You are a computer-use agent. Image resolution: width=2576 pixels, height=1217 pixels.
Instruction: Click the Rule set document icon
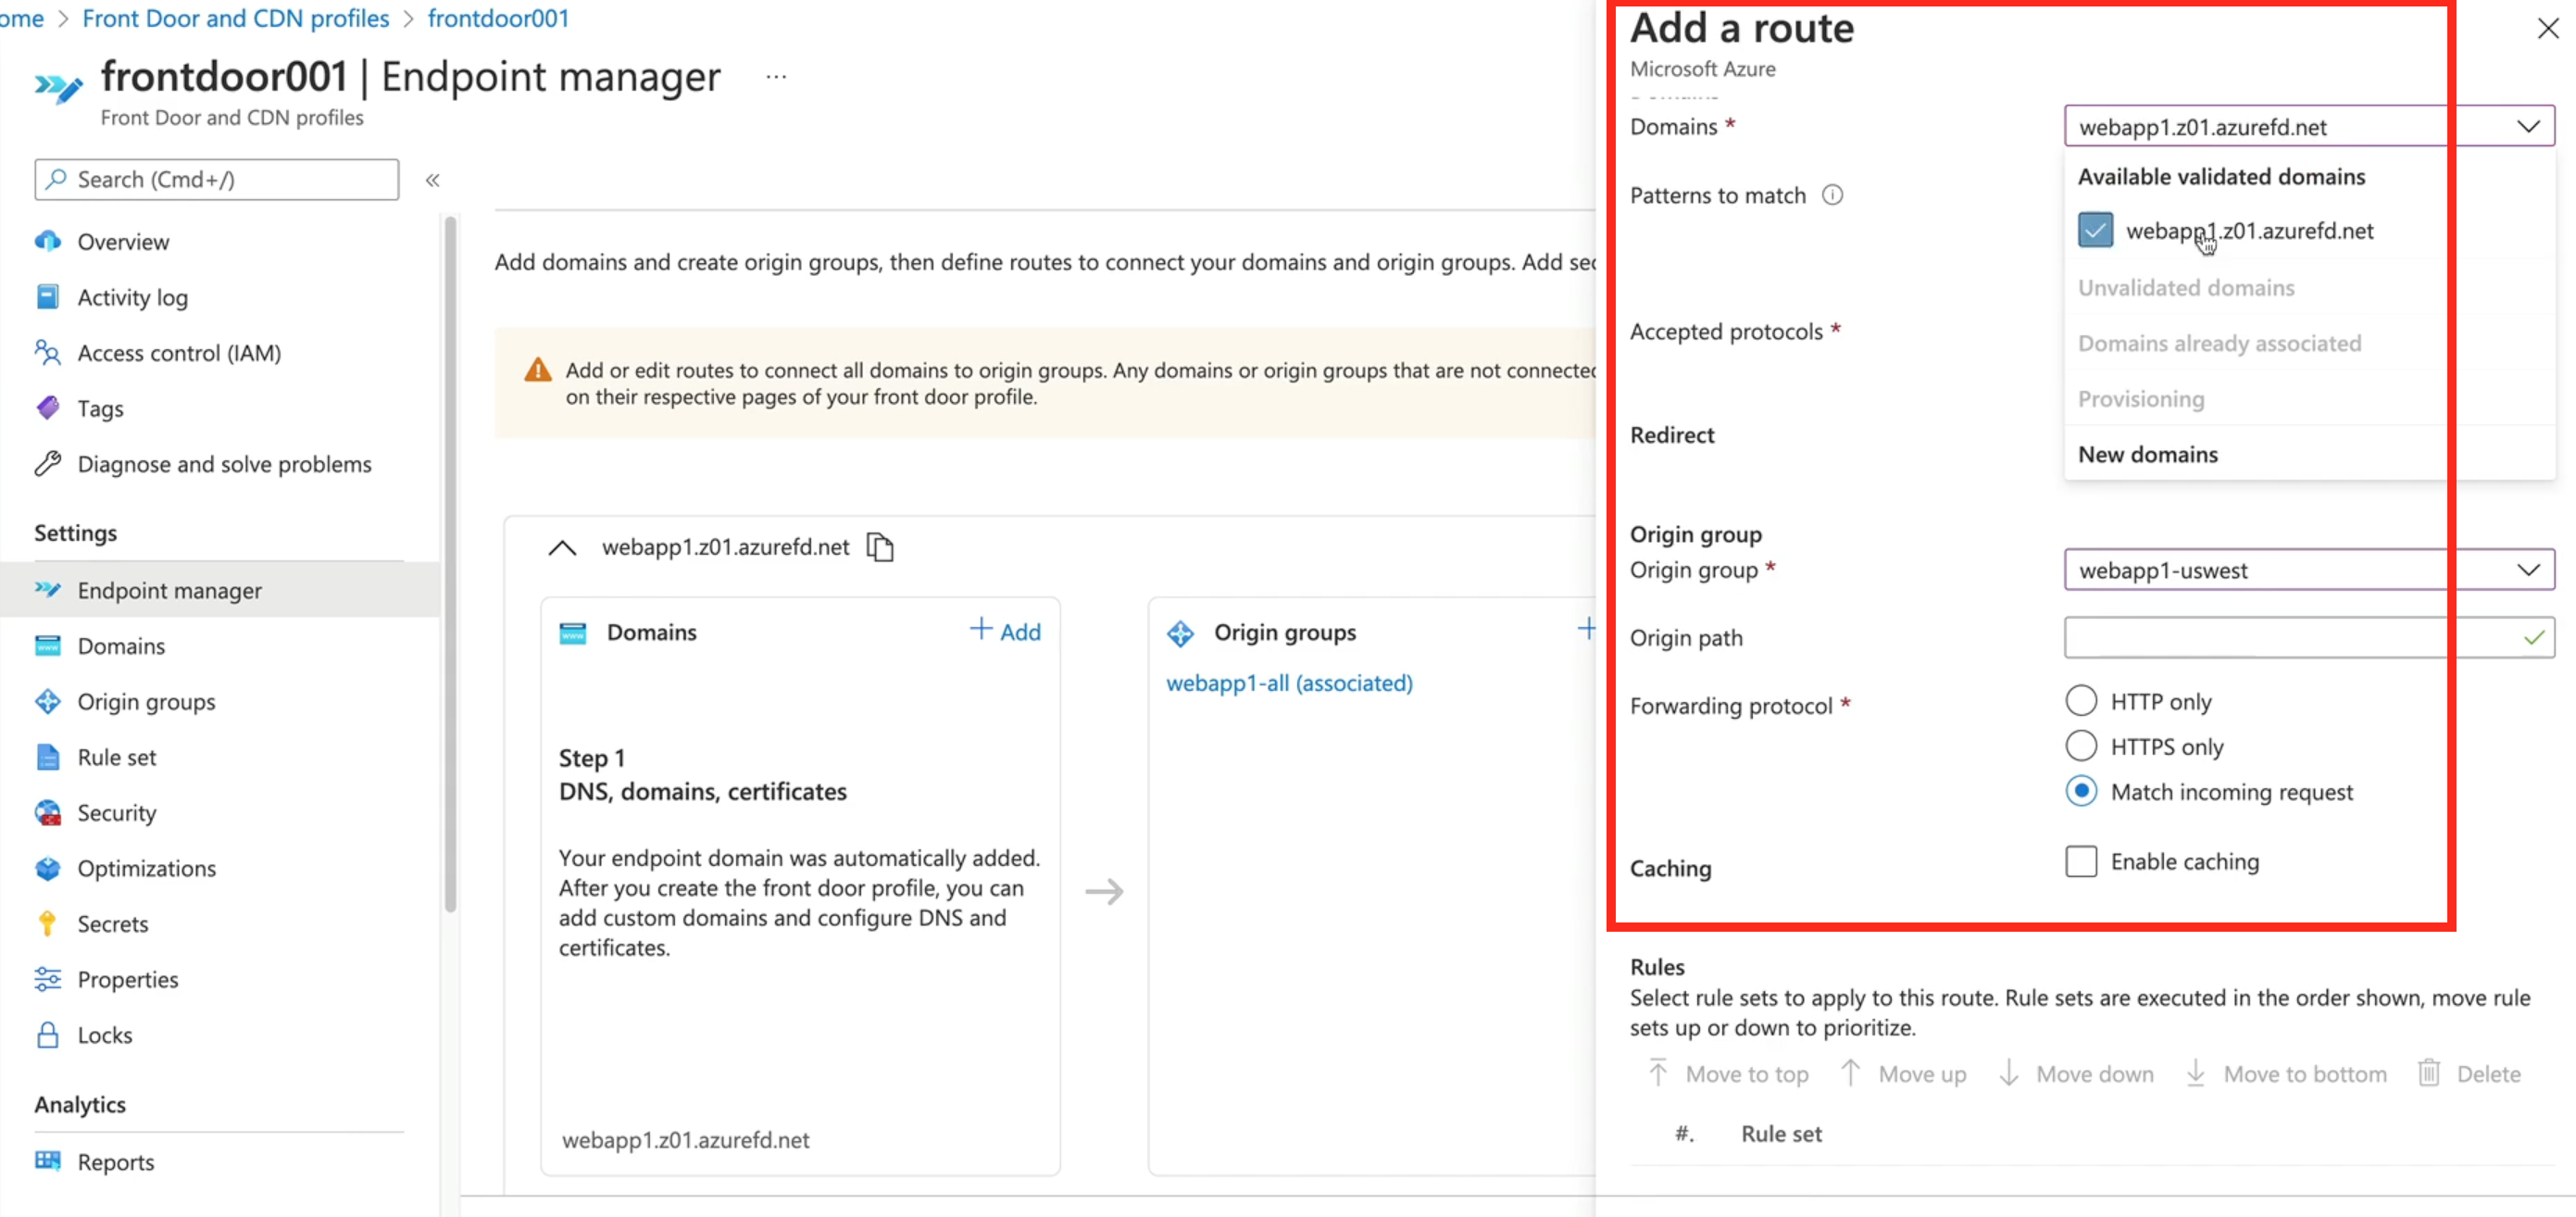[47, 757]
